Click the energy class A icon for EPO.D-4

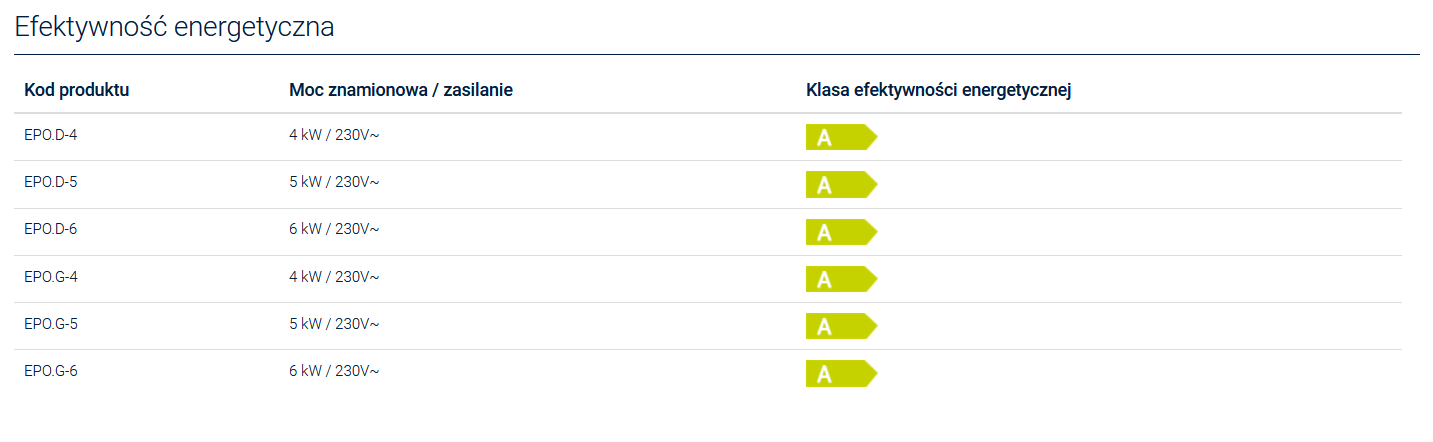click(x=840, y=138)
